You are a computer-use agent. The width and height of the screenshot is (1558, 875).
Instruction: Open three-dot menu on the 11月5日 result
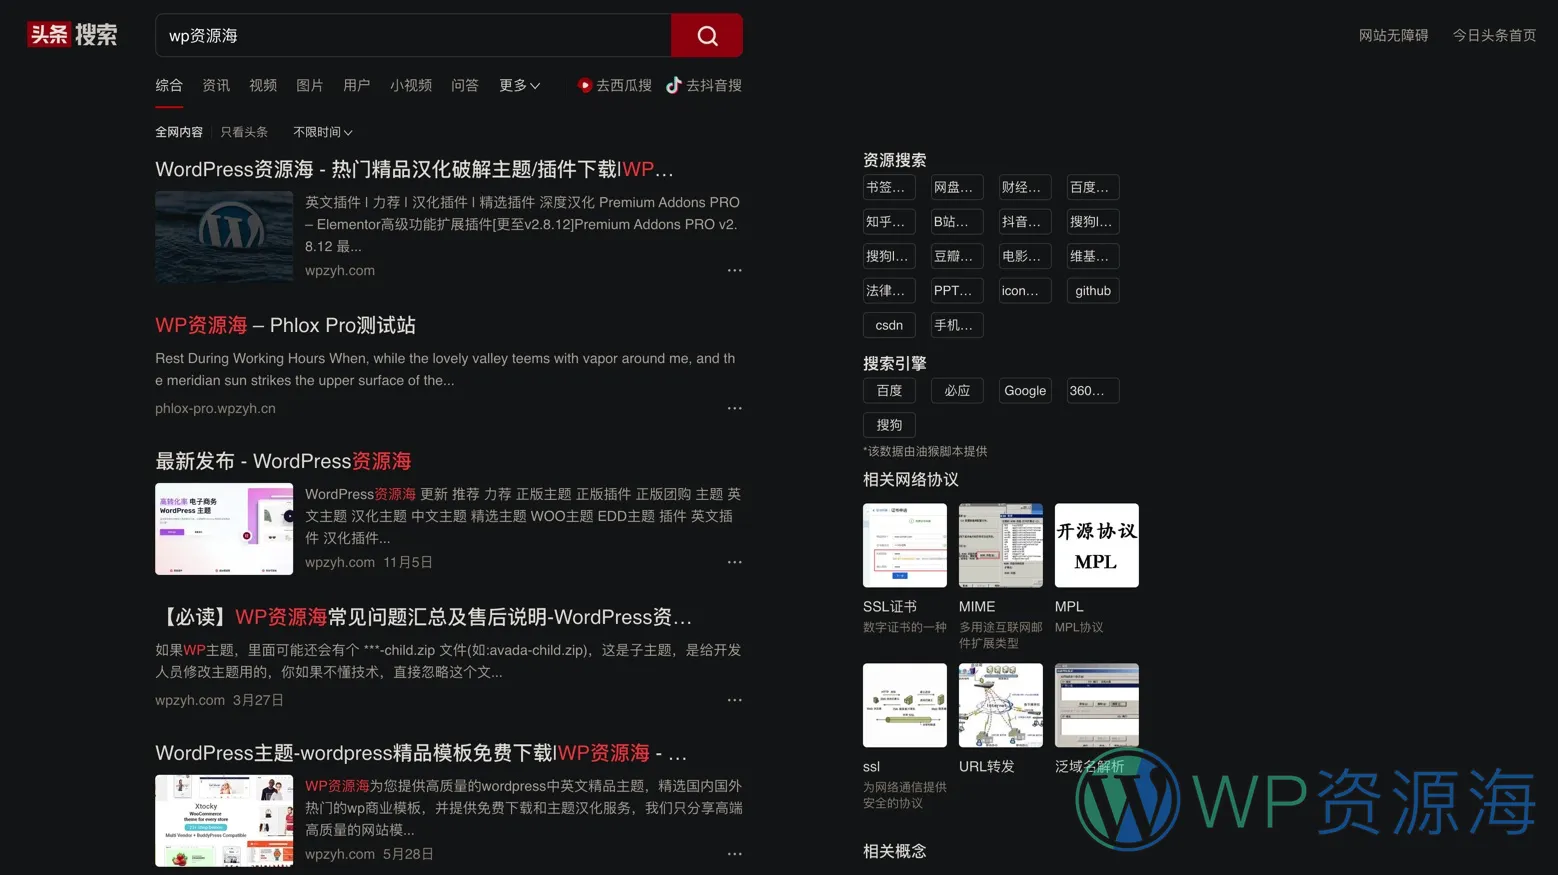735,563
